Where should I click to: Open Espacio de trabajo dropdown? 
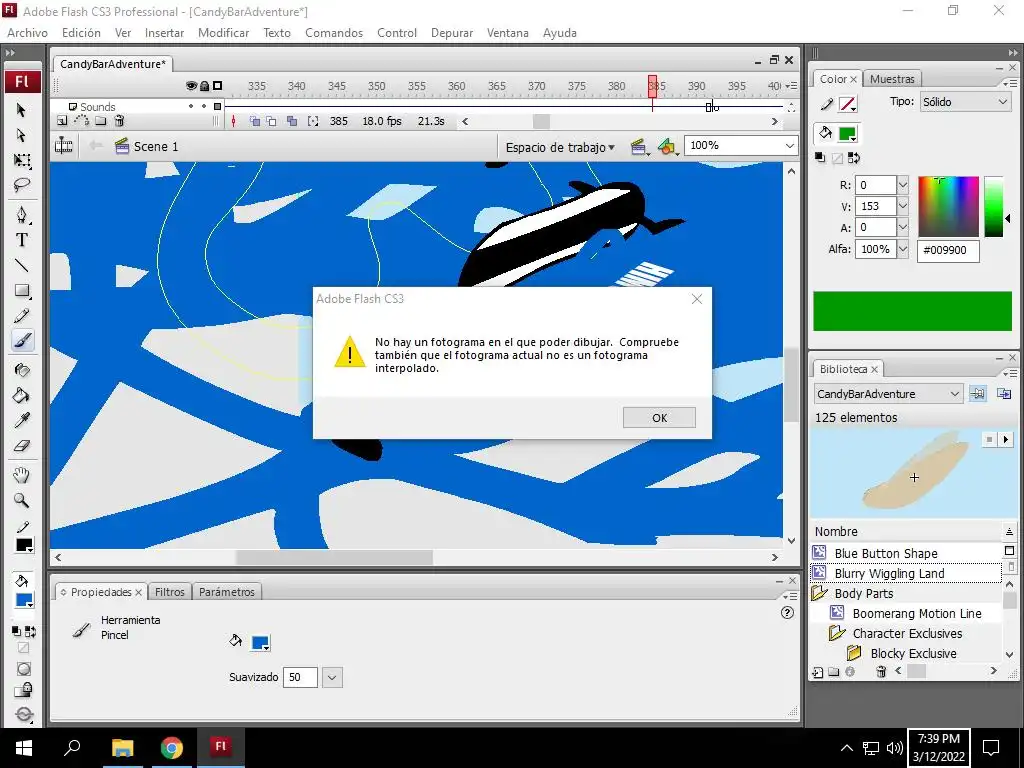coord(560,148)
